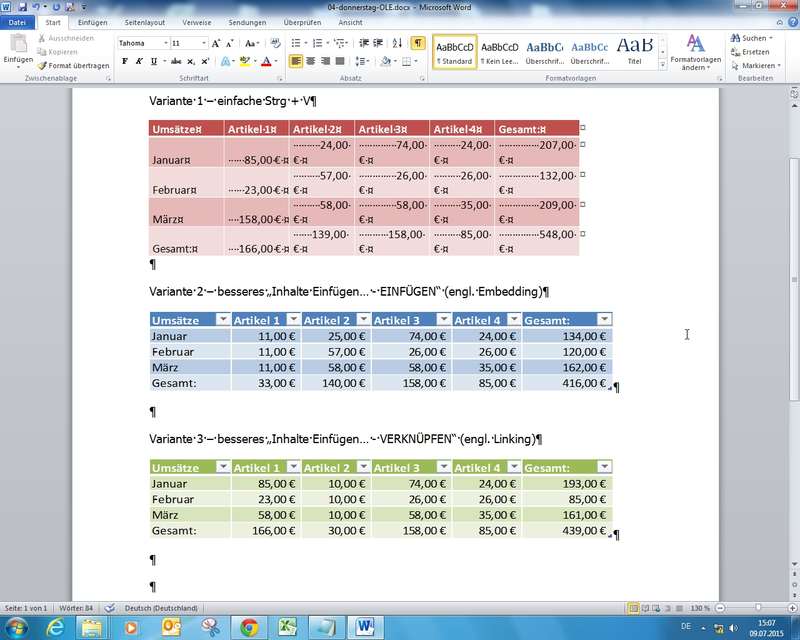
Task: Toggle strikethrough formatting
Action: [x=177, y=61]
